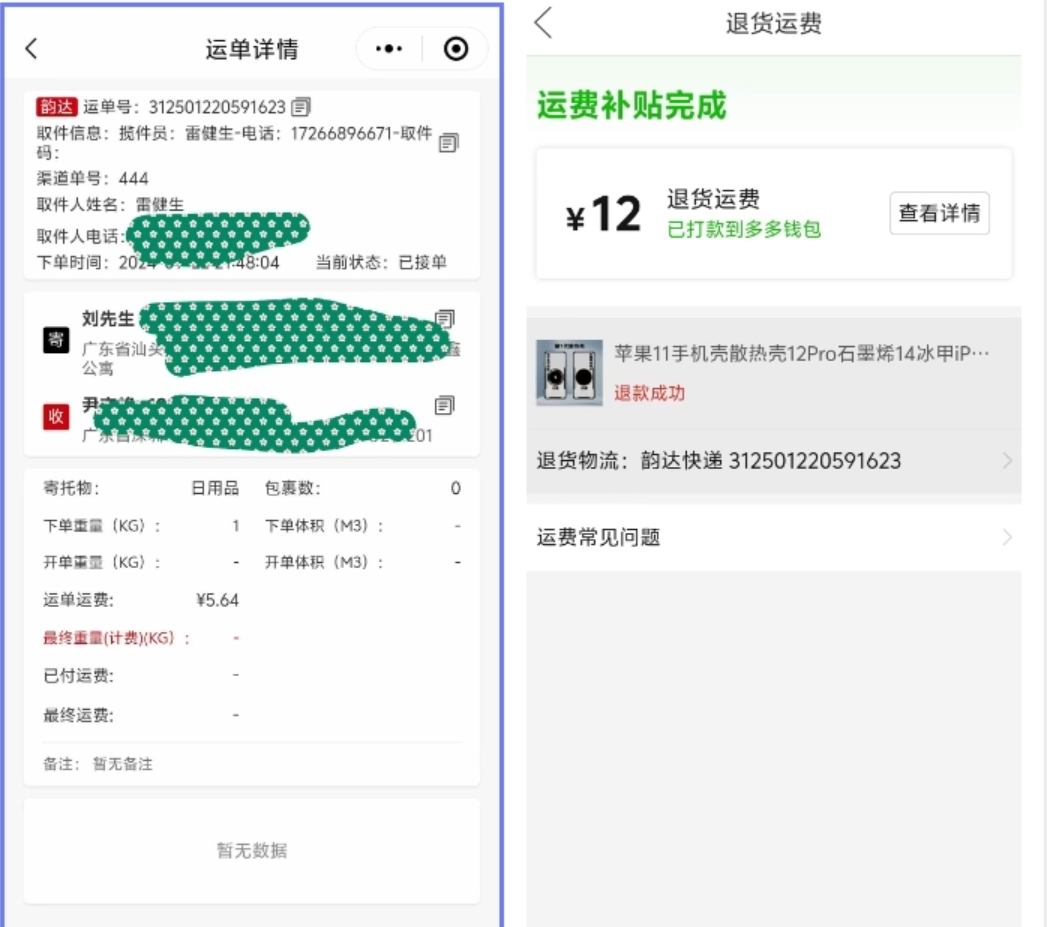This screenshot has width=1047, height=927.
Task: Copy the 取件信息 courier details
Action: click(x=448, y=143)
